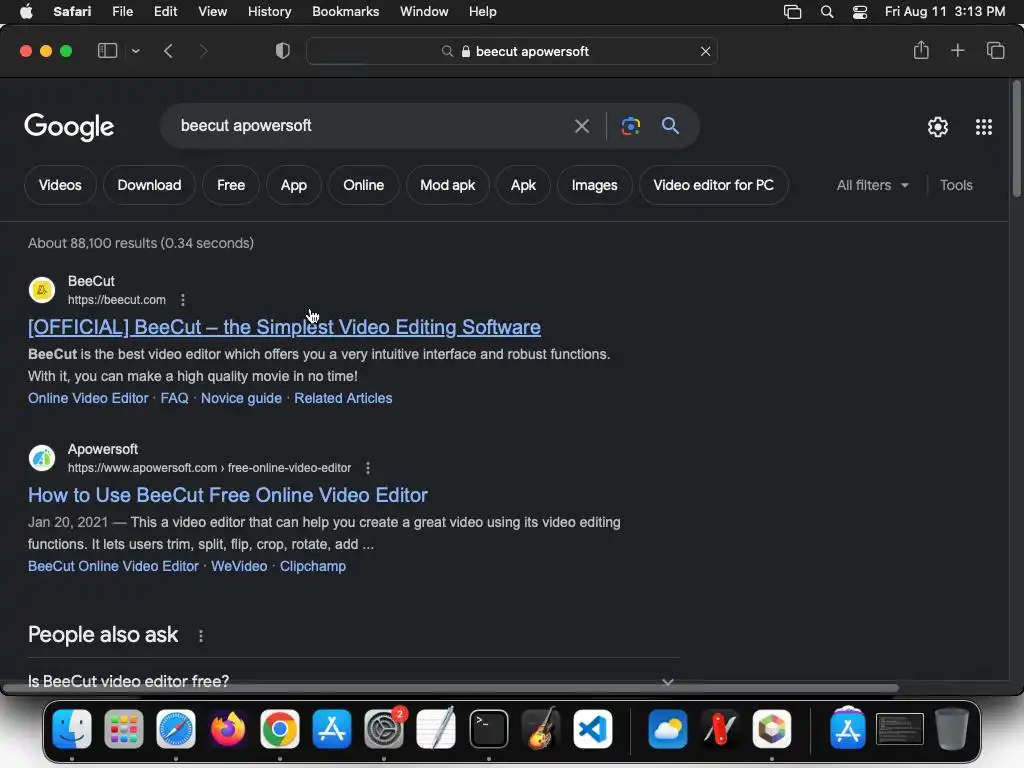Open the sidebar options chevron menu
This screenshot has width=1024, height=768.
136,51
